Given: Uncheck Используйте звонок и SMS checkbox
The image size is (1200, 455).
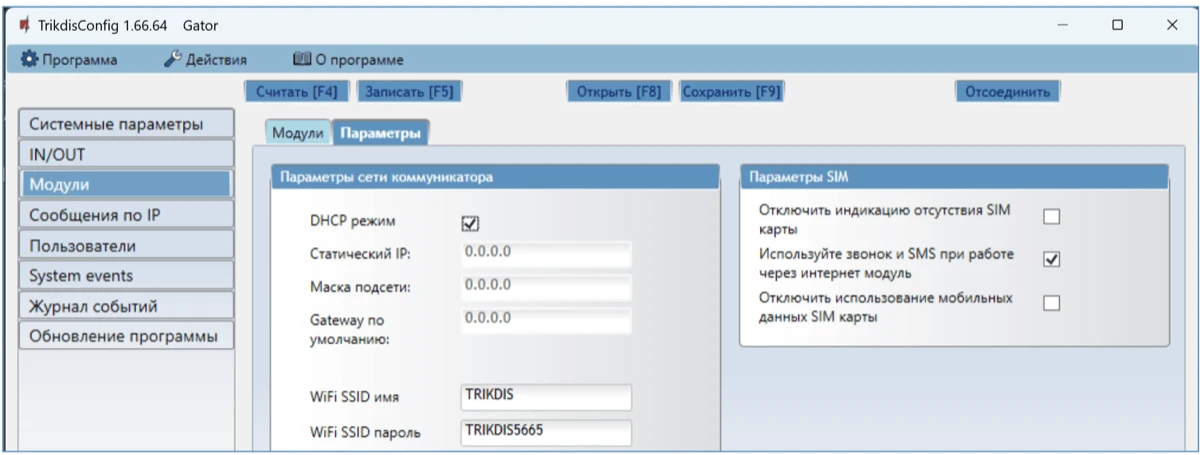Looking at the screenshot, I should [x=1051, y=260].
